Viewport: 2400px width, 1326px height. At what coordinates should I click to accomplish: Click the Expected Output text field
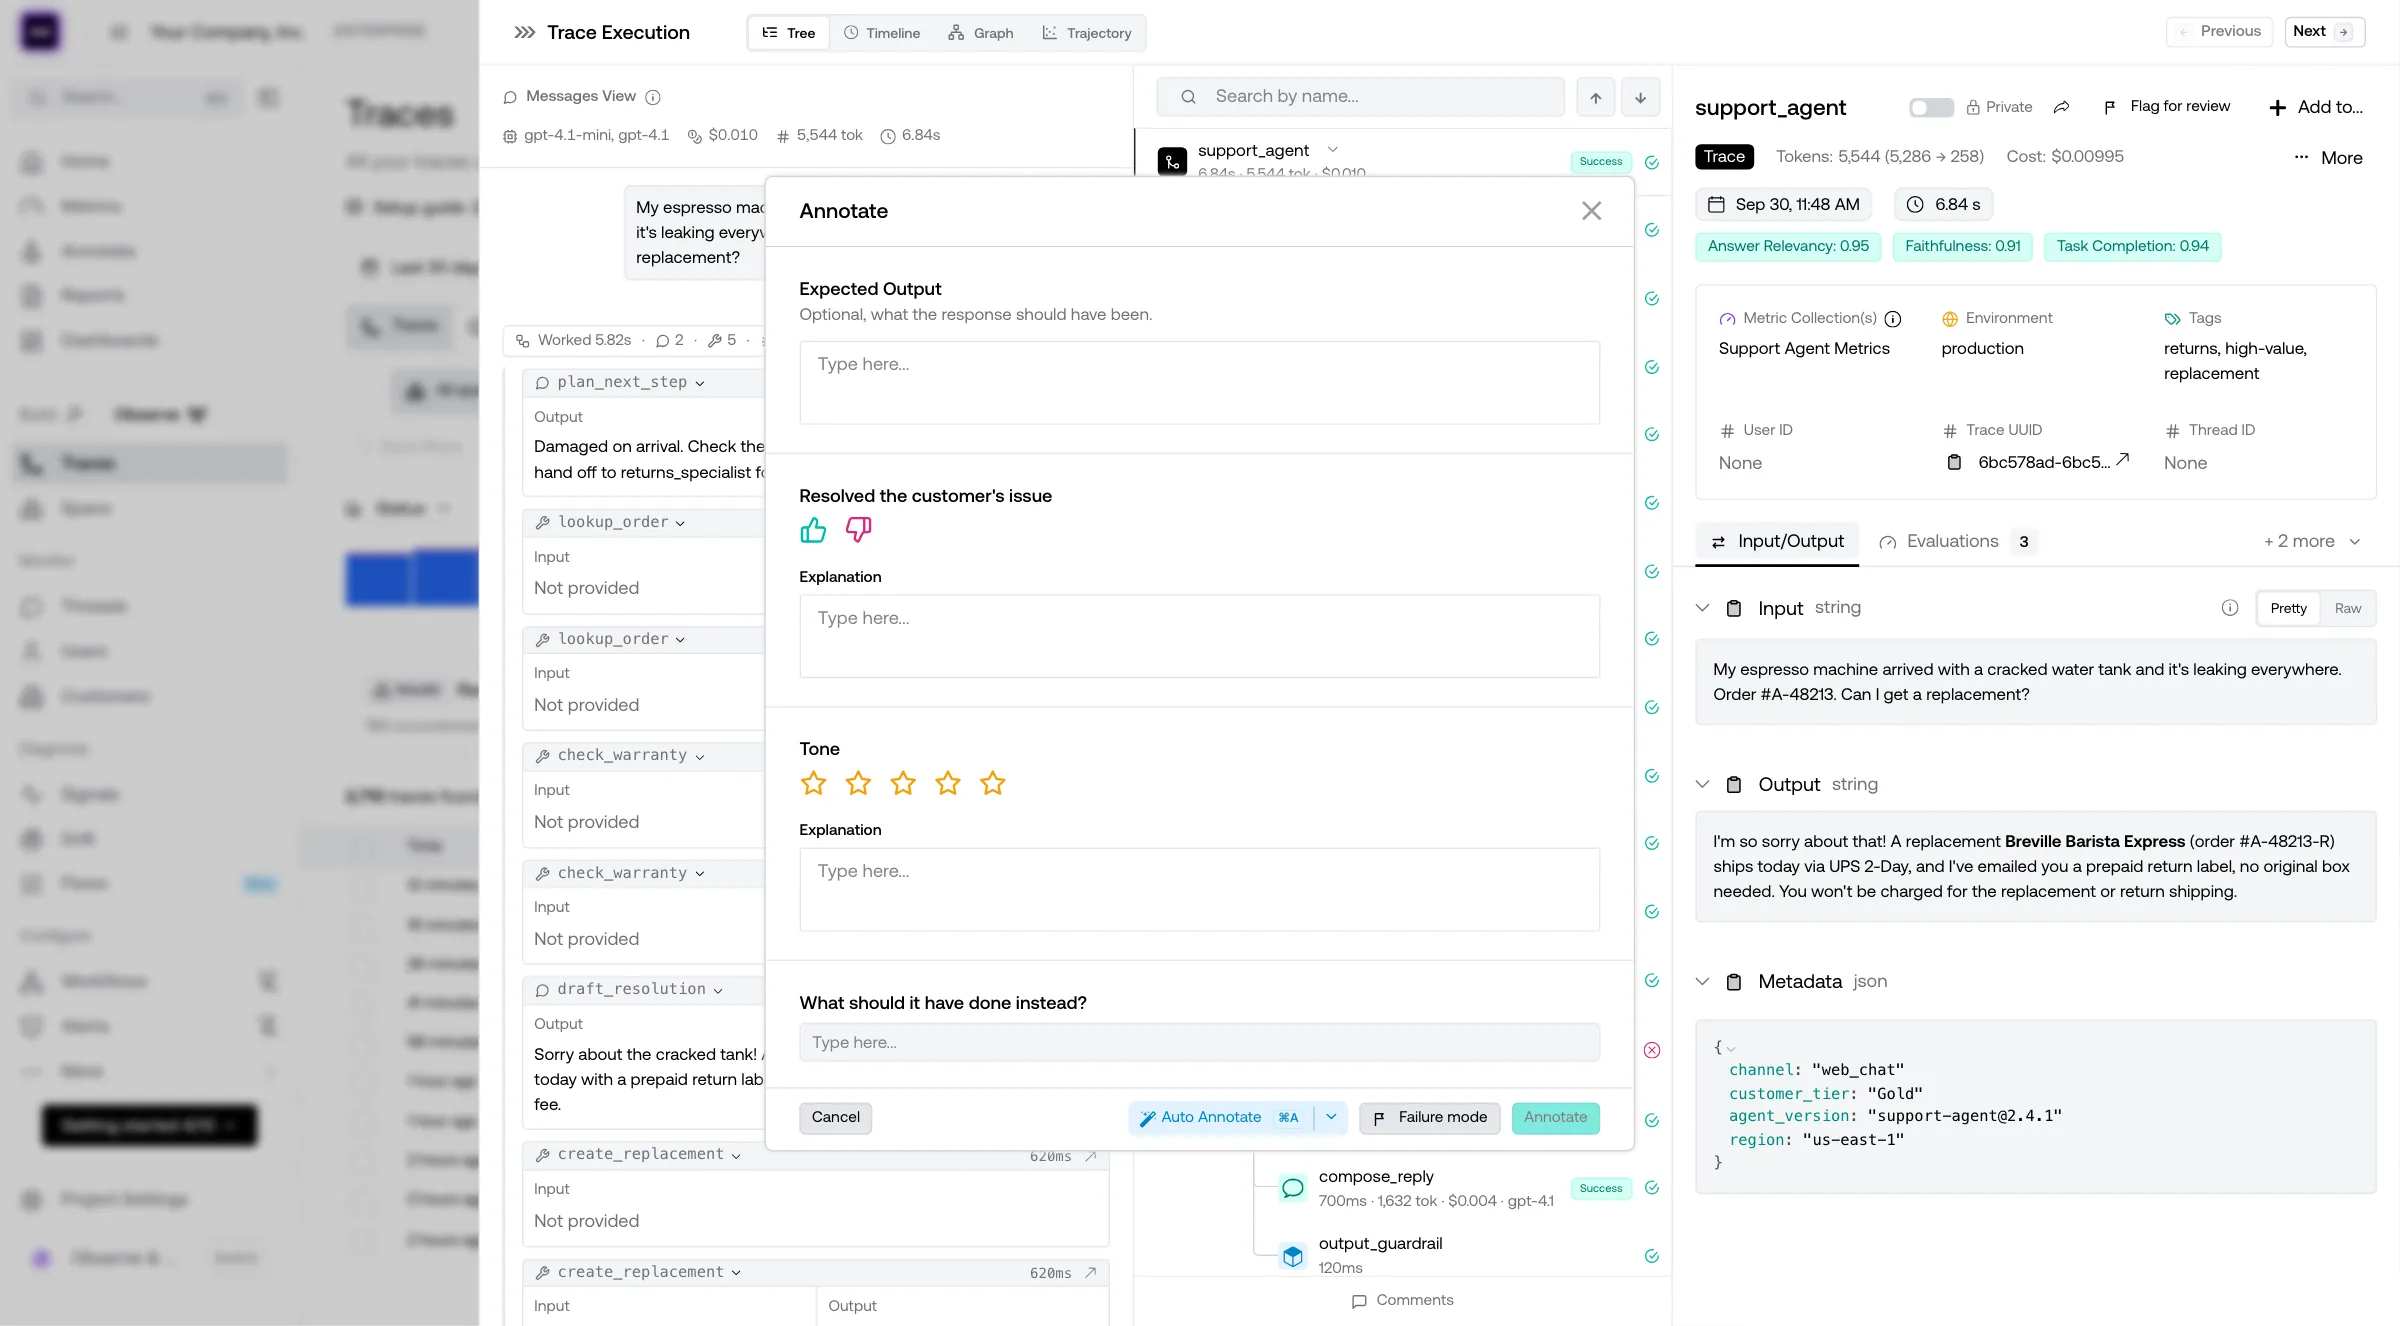point(1199,383)
